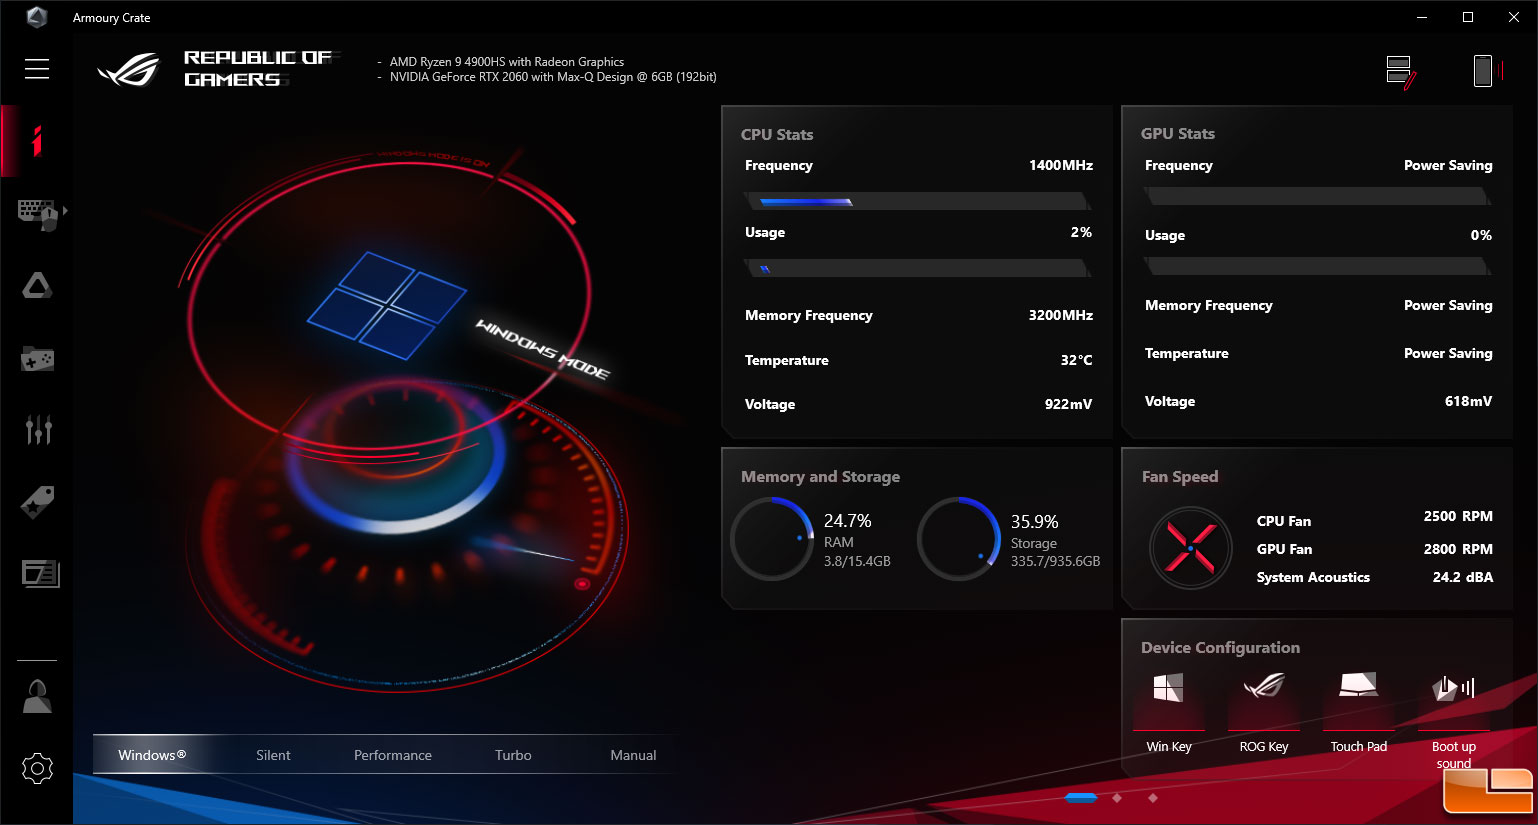The height and width of the screenshot is (825, 1538).
Task: Click the 3.8/15.4GB RAM text
Action: 857,562
